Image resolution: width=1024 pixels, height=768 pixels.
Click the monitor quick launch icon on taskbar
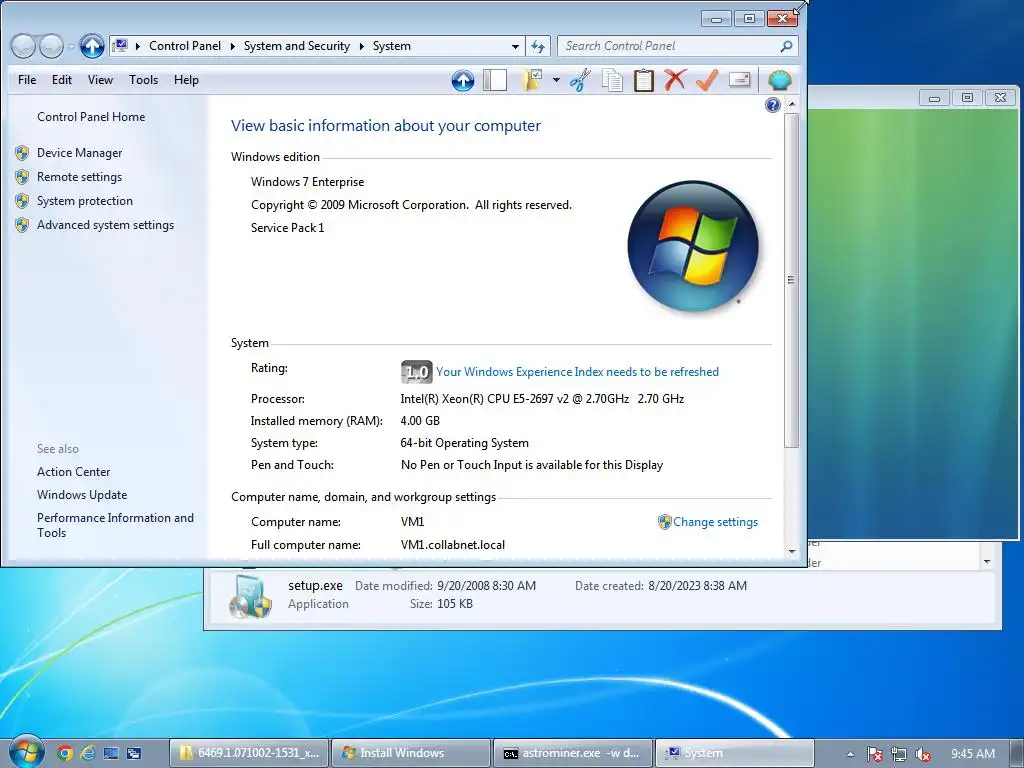(111, 753)
